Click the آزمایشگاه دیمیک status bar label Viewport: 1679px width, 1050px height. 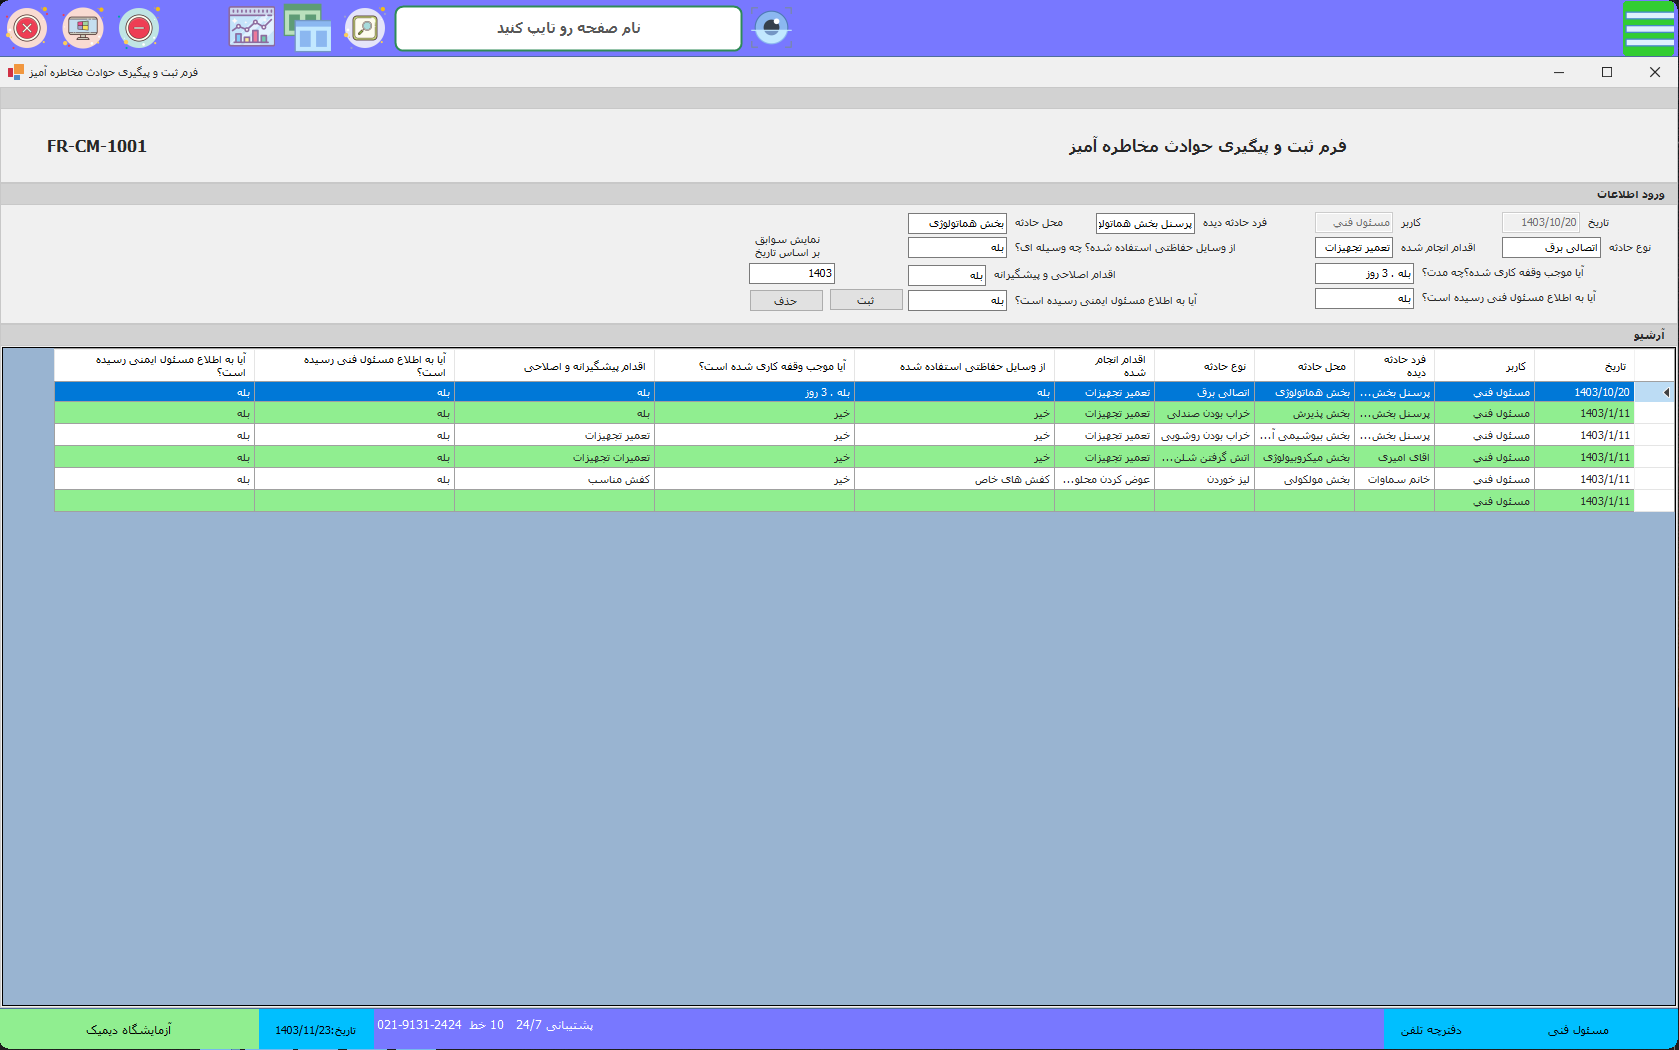[x=129, y=1029]
